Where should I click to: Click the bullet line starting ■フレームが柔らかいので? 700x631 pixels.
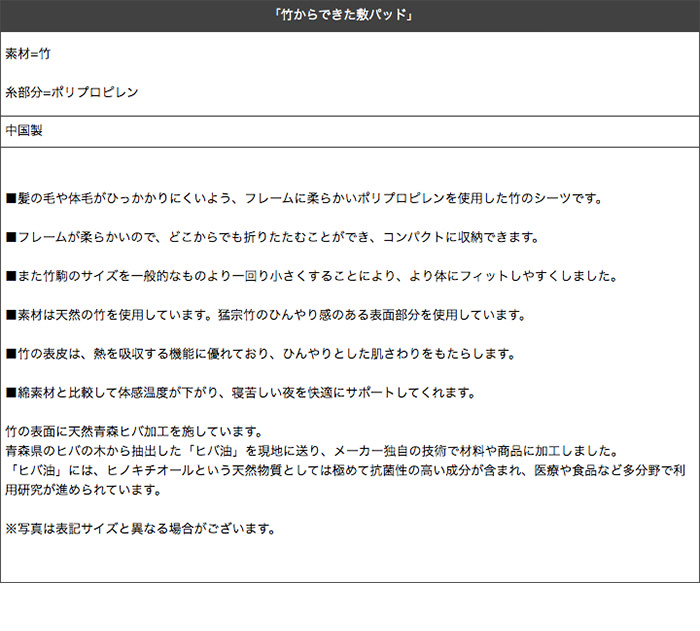click(273, 237)
